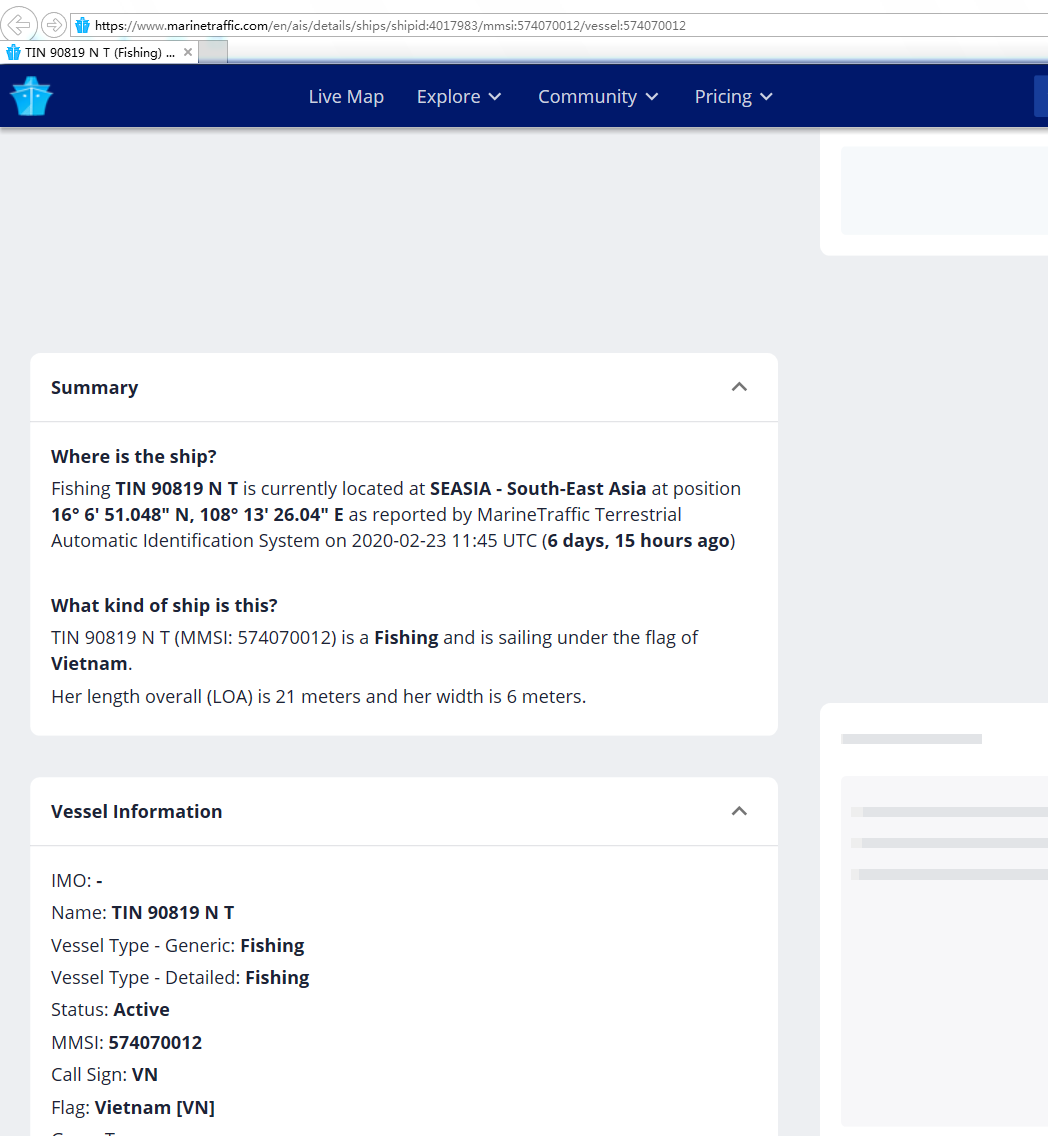1048x1136 pixels.
Task: Go back using the browser back arrow
Action: [x=19, y=25]
